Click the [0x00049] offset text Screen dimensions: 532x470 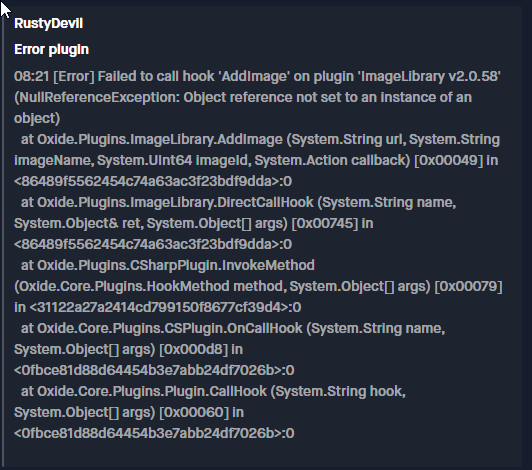point(448,160)
